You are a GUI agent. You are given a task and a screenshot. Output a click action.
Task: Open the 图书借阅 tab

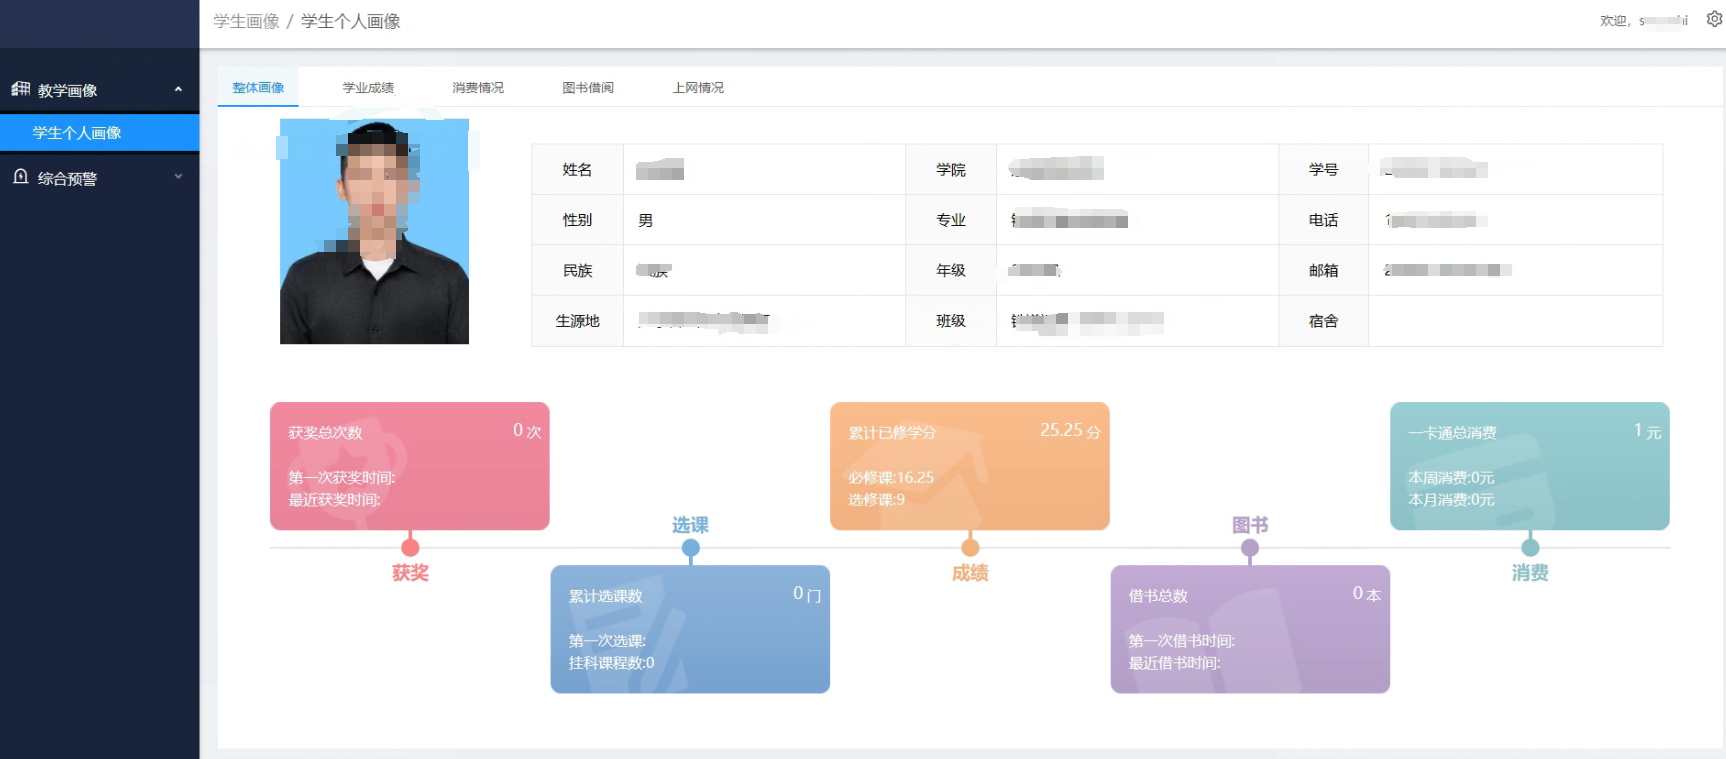coord(588,88)
